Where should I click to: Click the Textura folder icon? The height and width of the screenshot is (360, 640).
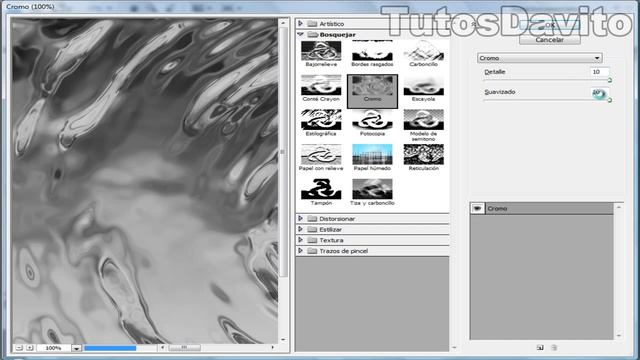coord(312,240)
